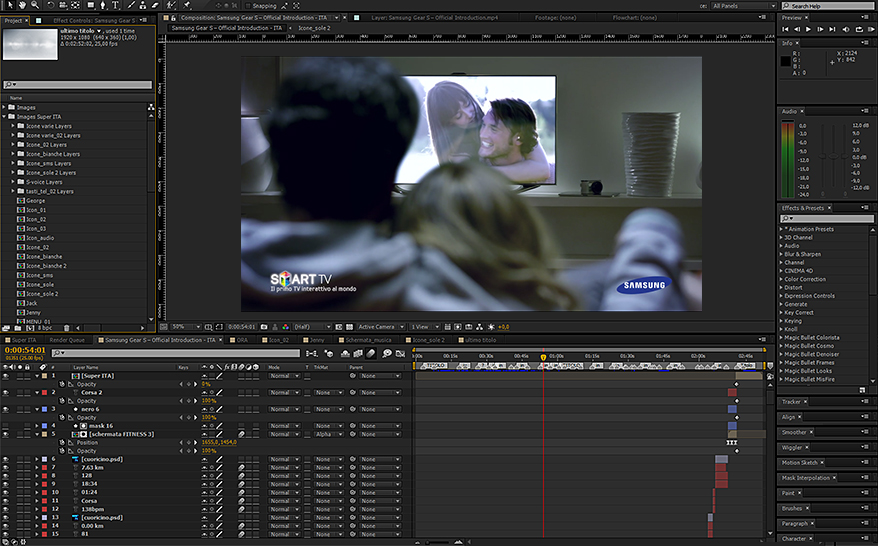Toggle stopwatch for Position property
The height and width of the screenshot is (546, 878).
point(62,442)
